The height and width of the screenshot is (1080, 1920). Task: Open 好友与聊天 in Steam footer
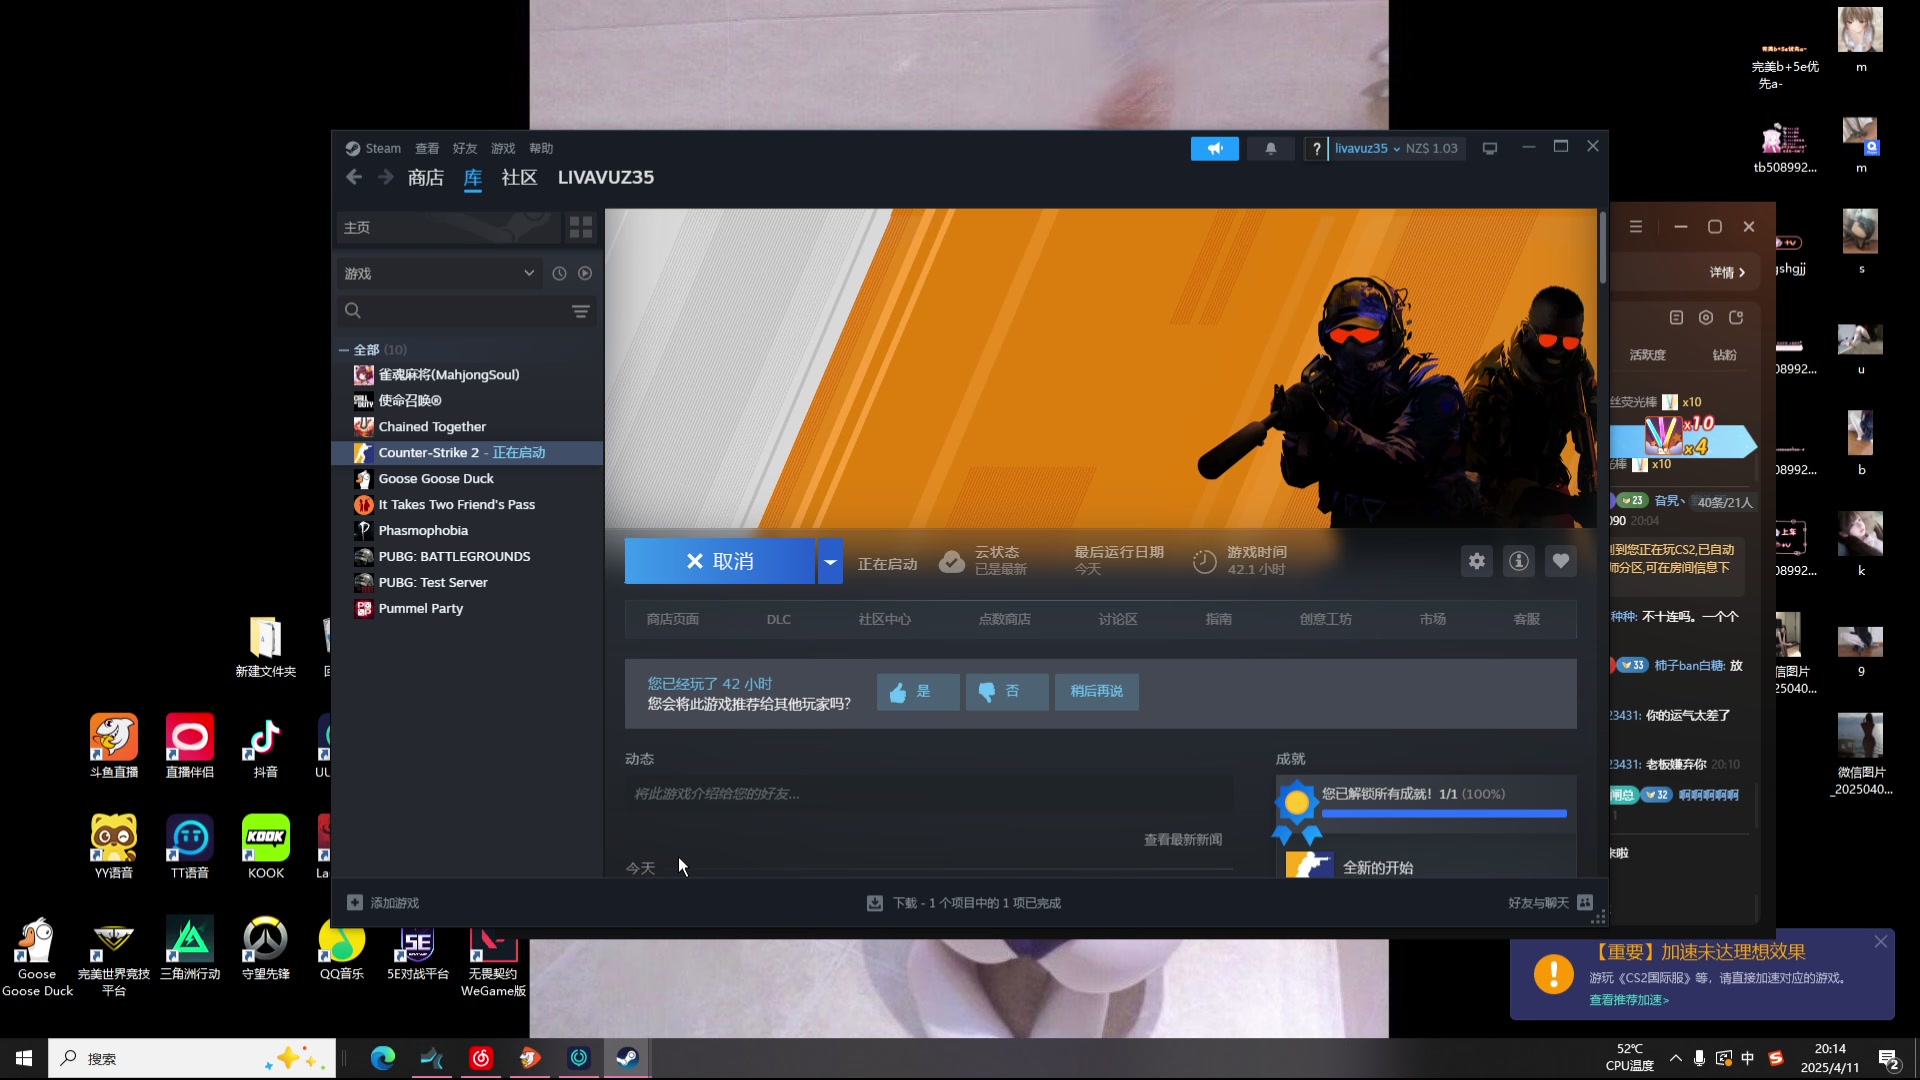pos(1550,903)
